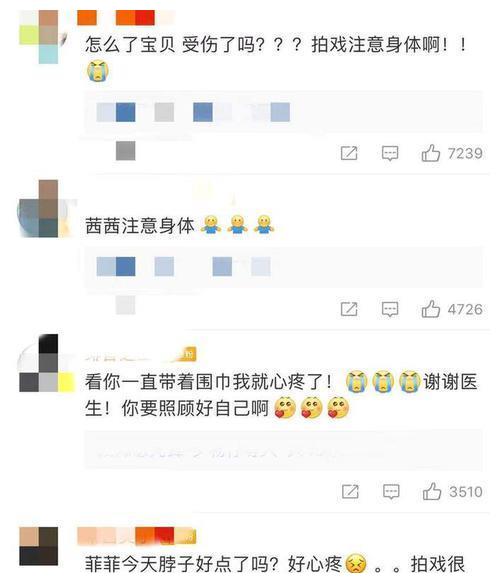Repost the comment about 围巾

[x=350, y=492]
